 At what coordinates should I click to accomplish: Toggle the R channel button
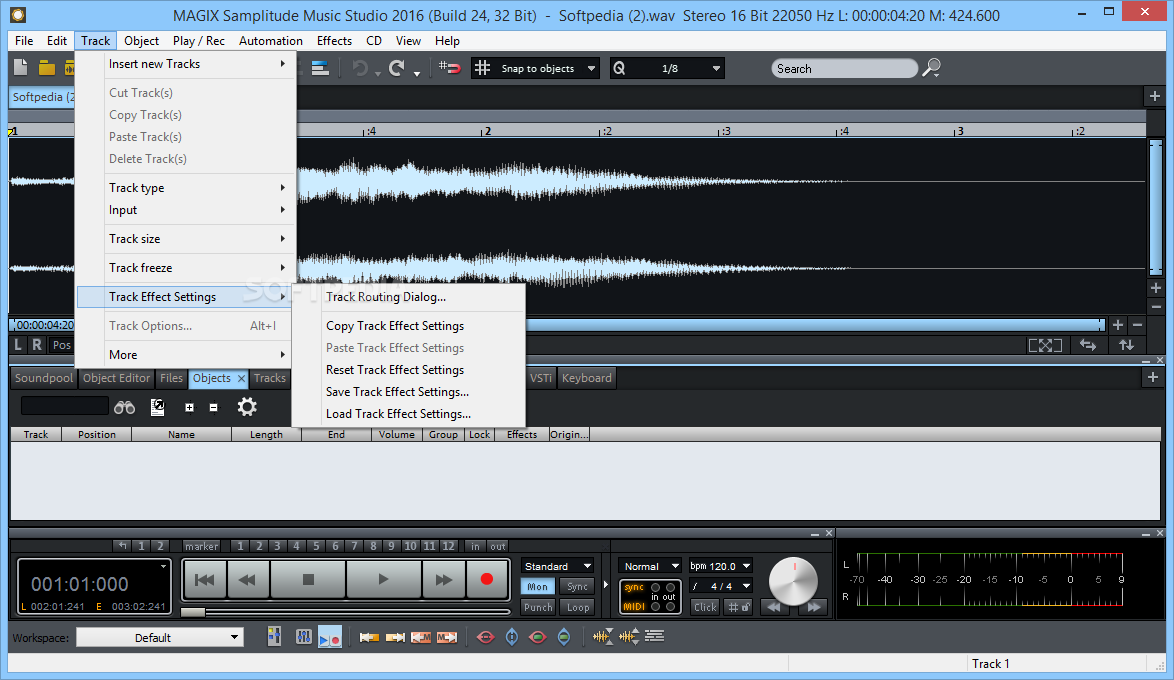(x=37, y=344)
